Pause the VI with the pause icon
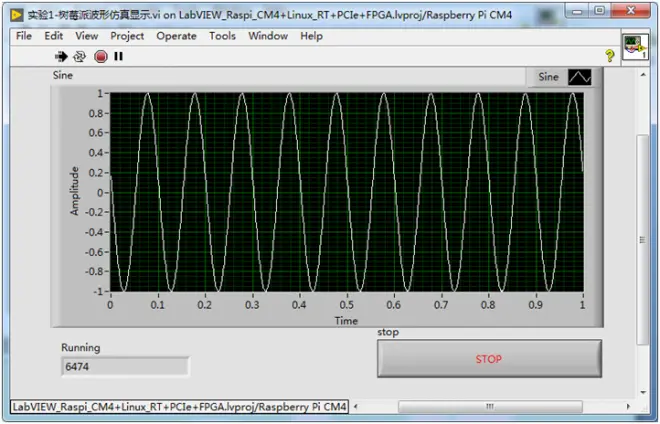The image size is (660, 424). tap(118, 56)
